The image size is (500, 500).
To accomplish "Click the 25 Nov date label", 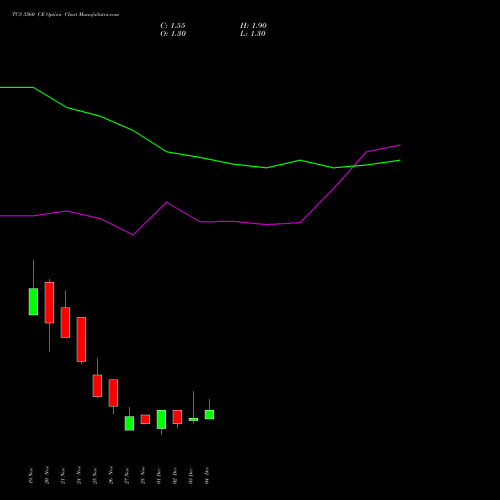I will tap(95, 476).
